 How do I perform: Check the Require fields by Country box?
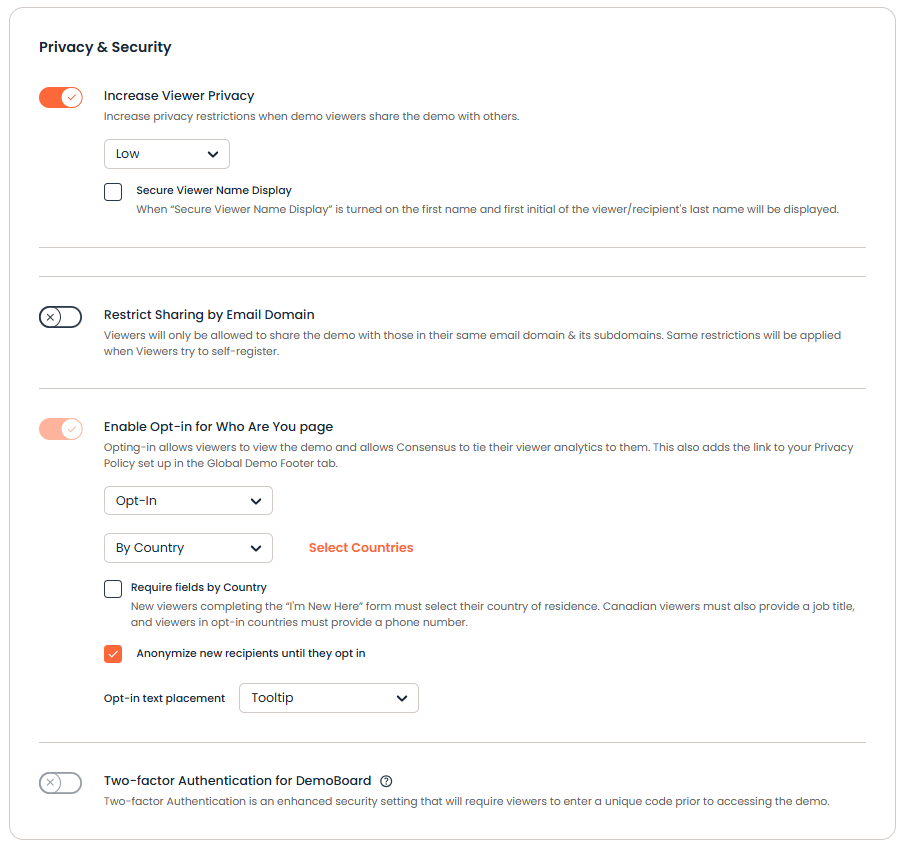113,588
